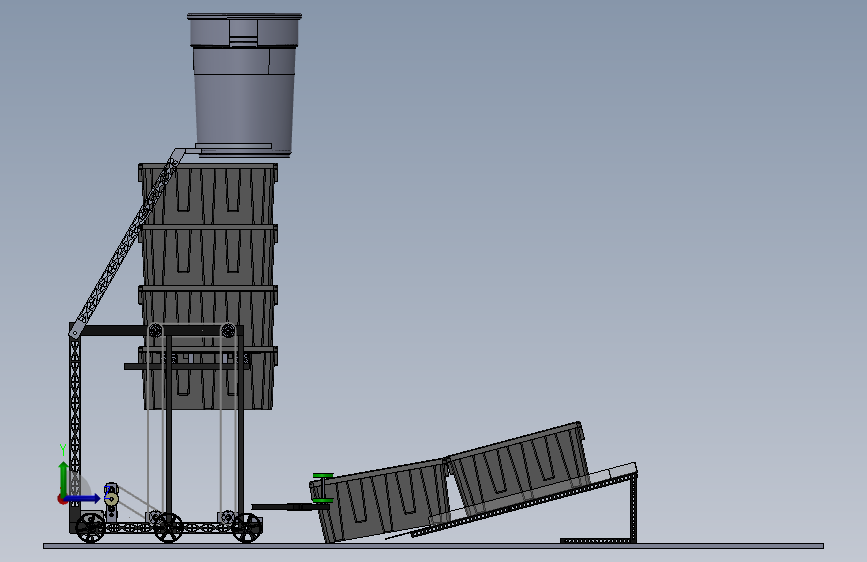Select the gray trash can atop the stack
This screenshot has width=867, height=562.
tap(244, 85)
